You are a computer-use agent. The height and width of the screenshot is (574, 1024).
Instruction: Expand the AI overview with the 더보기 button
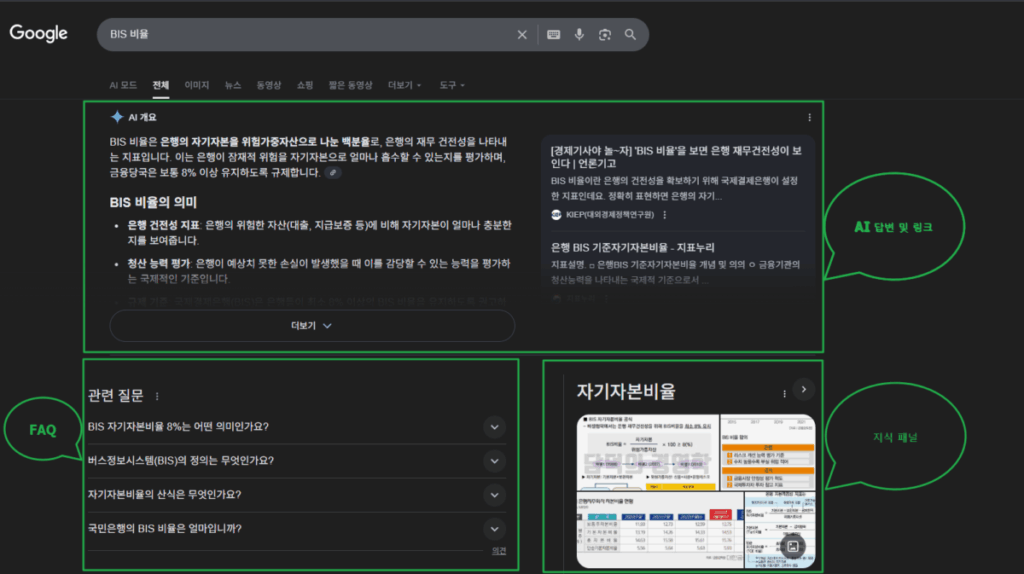coord(312,325)
